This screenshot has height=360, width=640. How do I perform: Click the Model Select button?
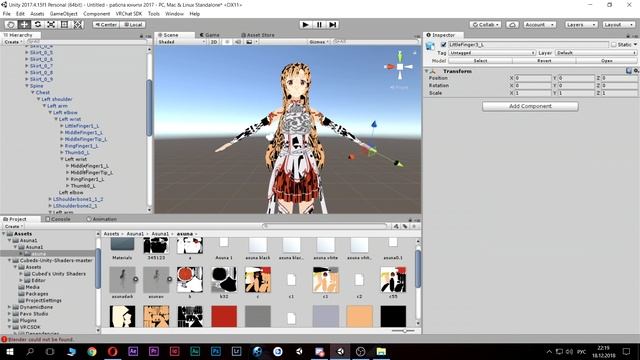coord(480,60)
